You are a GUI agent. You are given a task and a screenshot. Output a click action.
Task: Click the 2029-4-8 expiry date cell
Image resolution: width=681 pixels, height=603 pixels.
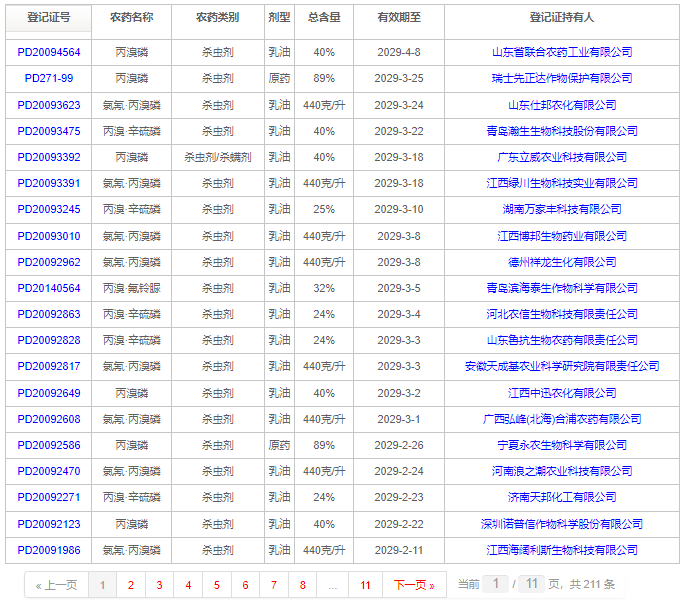(x=399, y=53)
